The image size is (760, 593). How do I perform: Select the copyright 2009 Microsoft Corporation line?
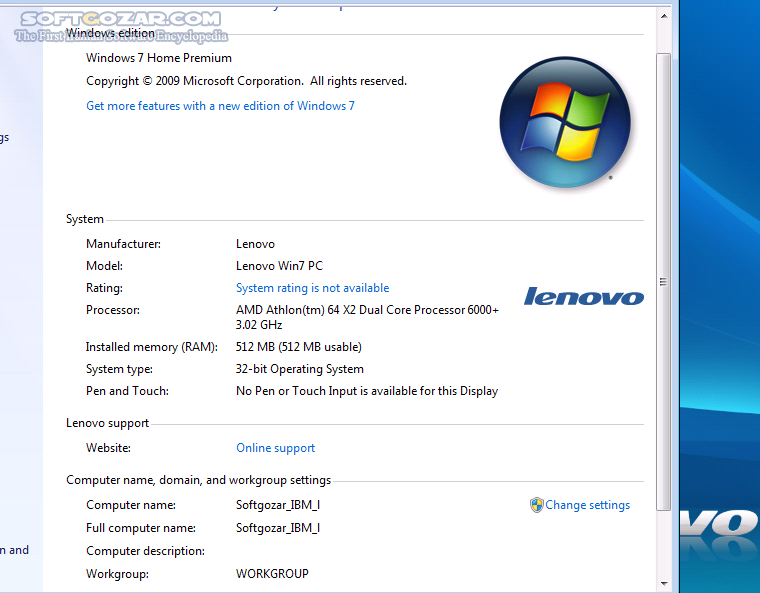[x=246, y=81]
